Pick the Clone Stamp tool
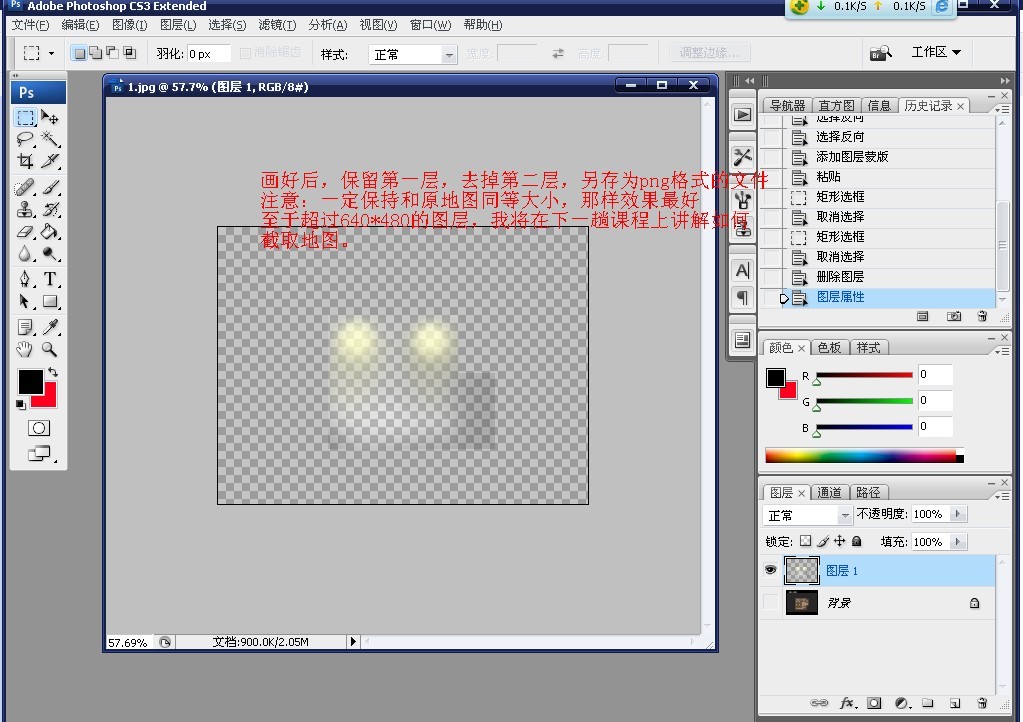Screen dimensions: 1023x722 pos(25,209)
